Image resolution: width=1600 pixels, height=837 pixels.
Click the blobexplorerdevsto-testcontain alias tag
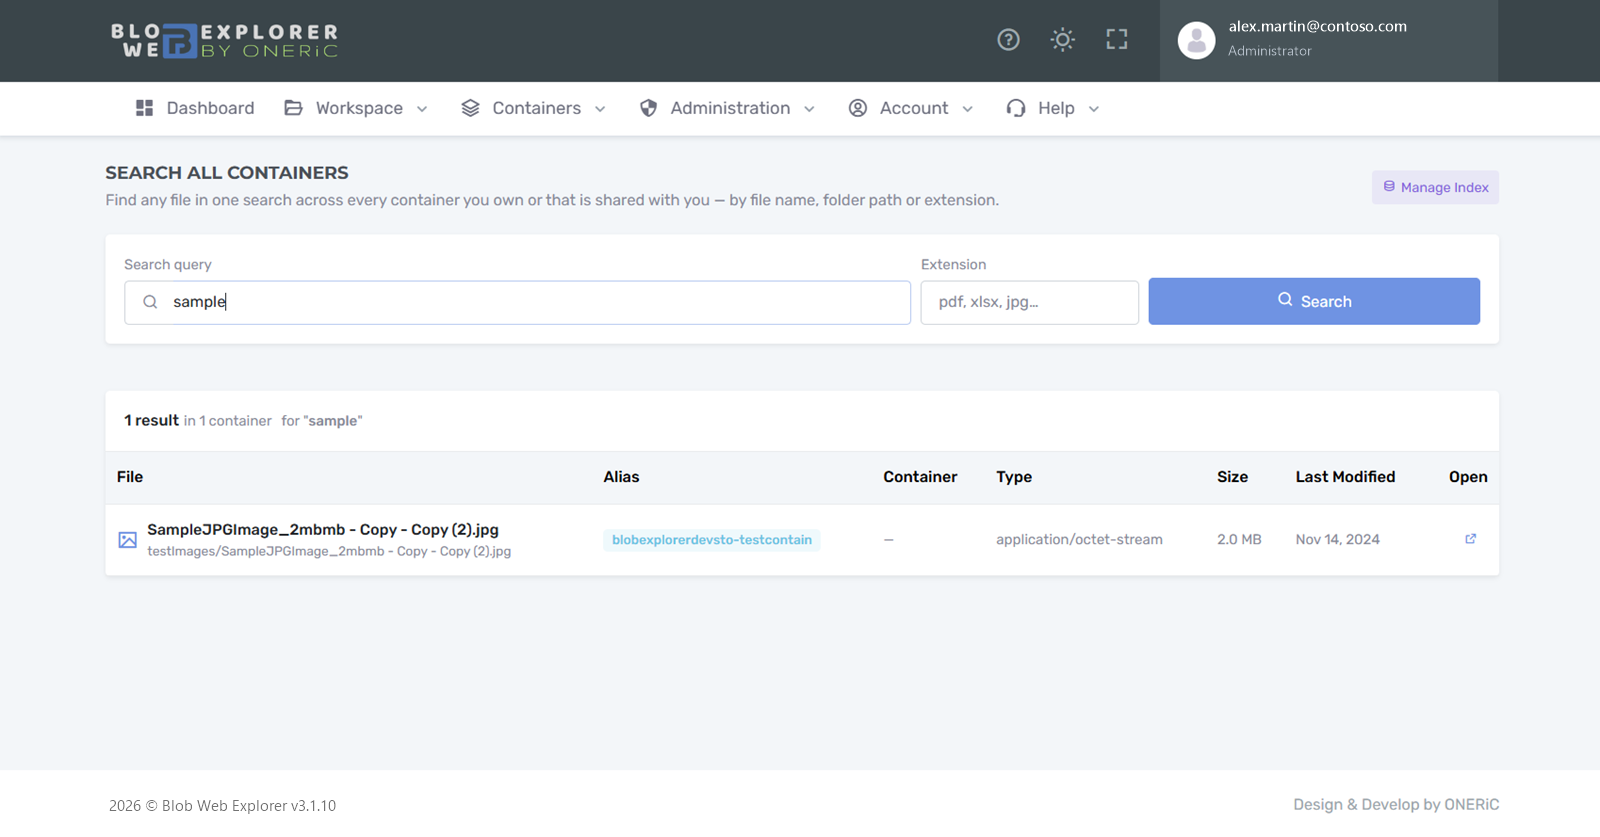coord(712,540)
